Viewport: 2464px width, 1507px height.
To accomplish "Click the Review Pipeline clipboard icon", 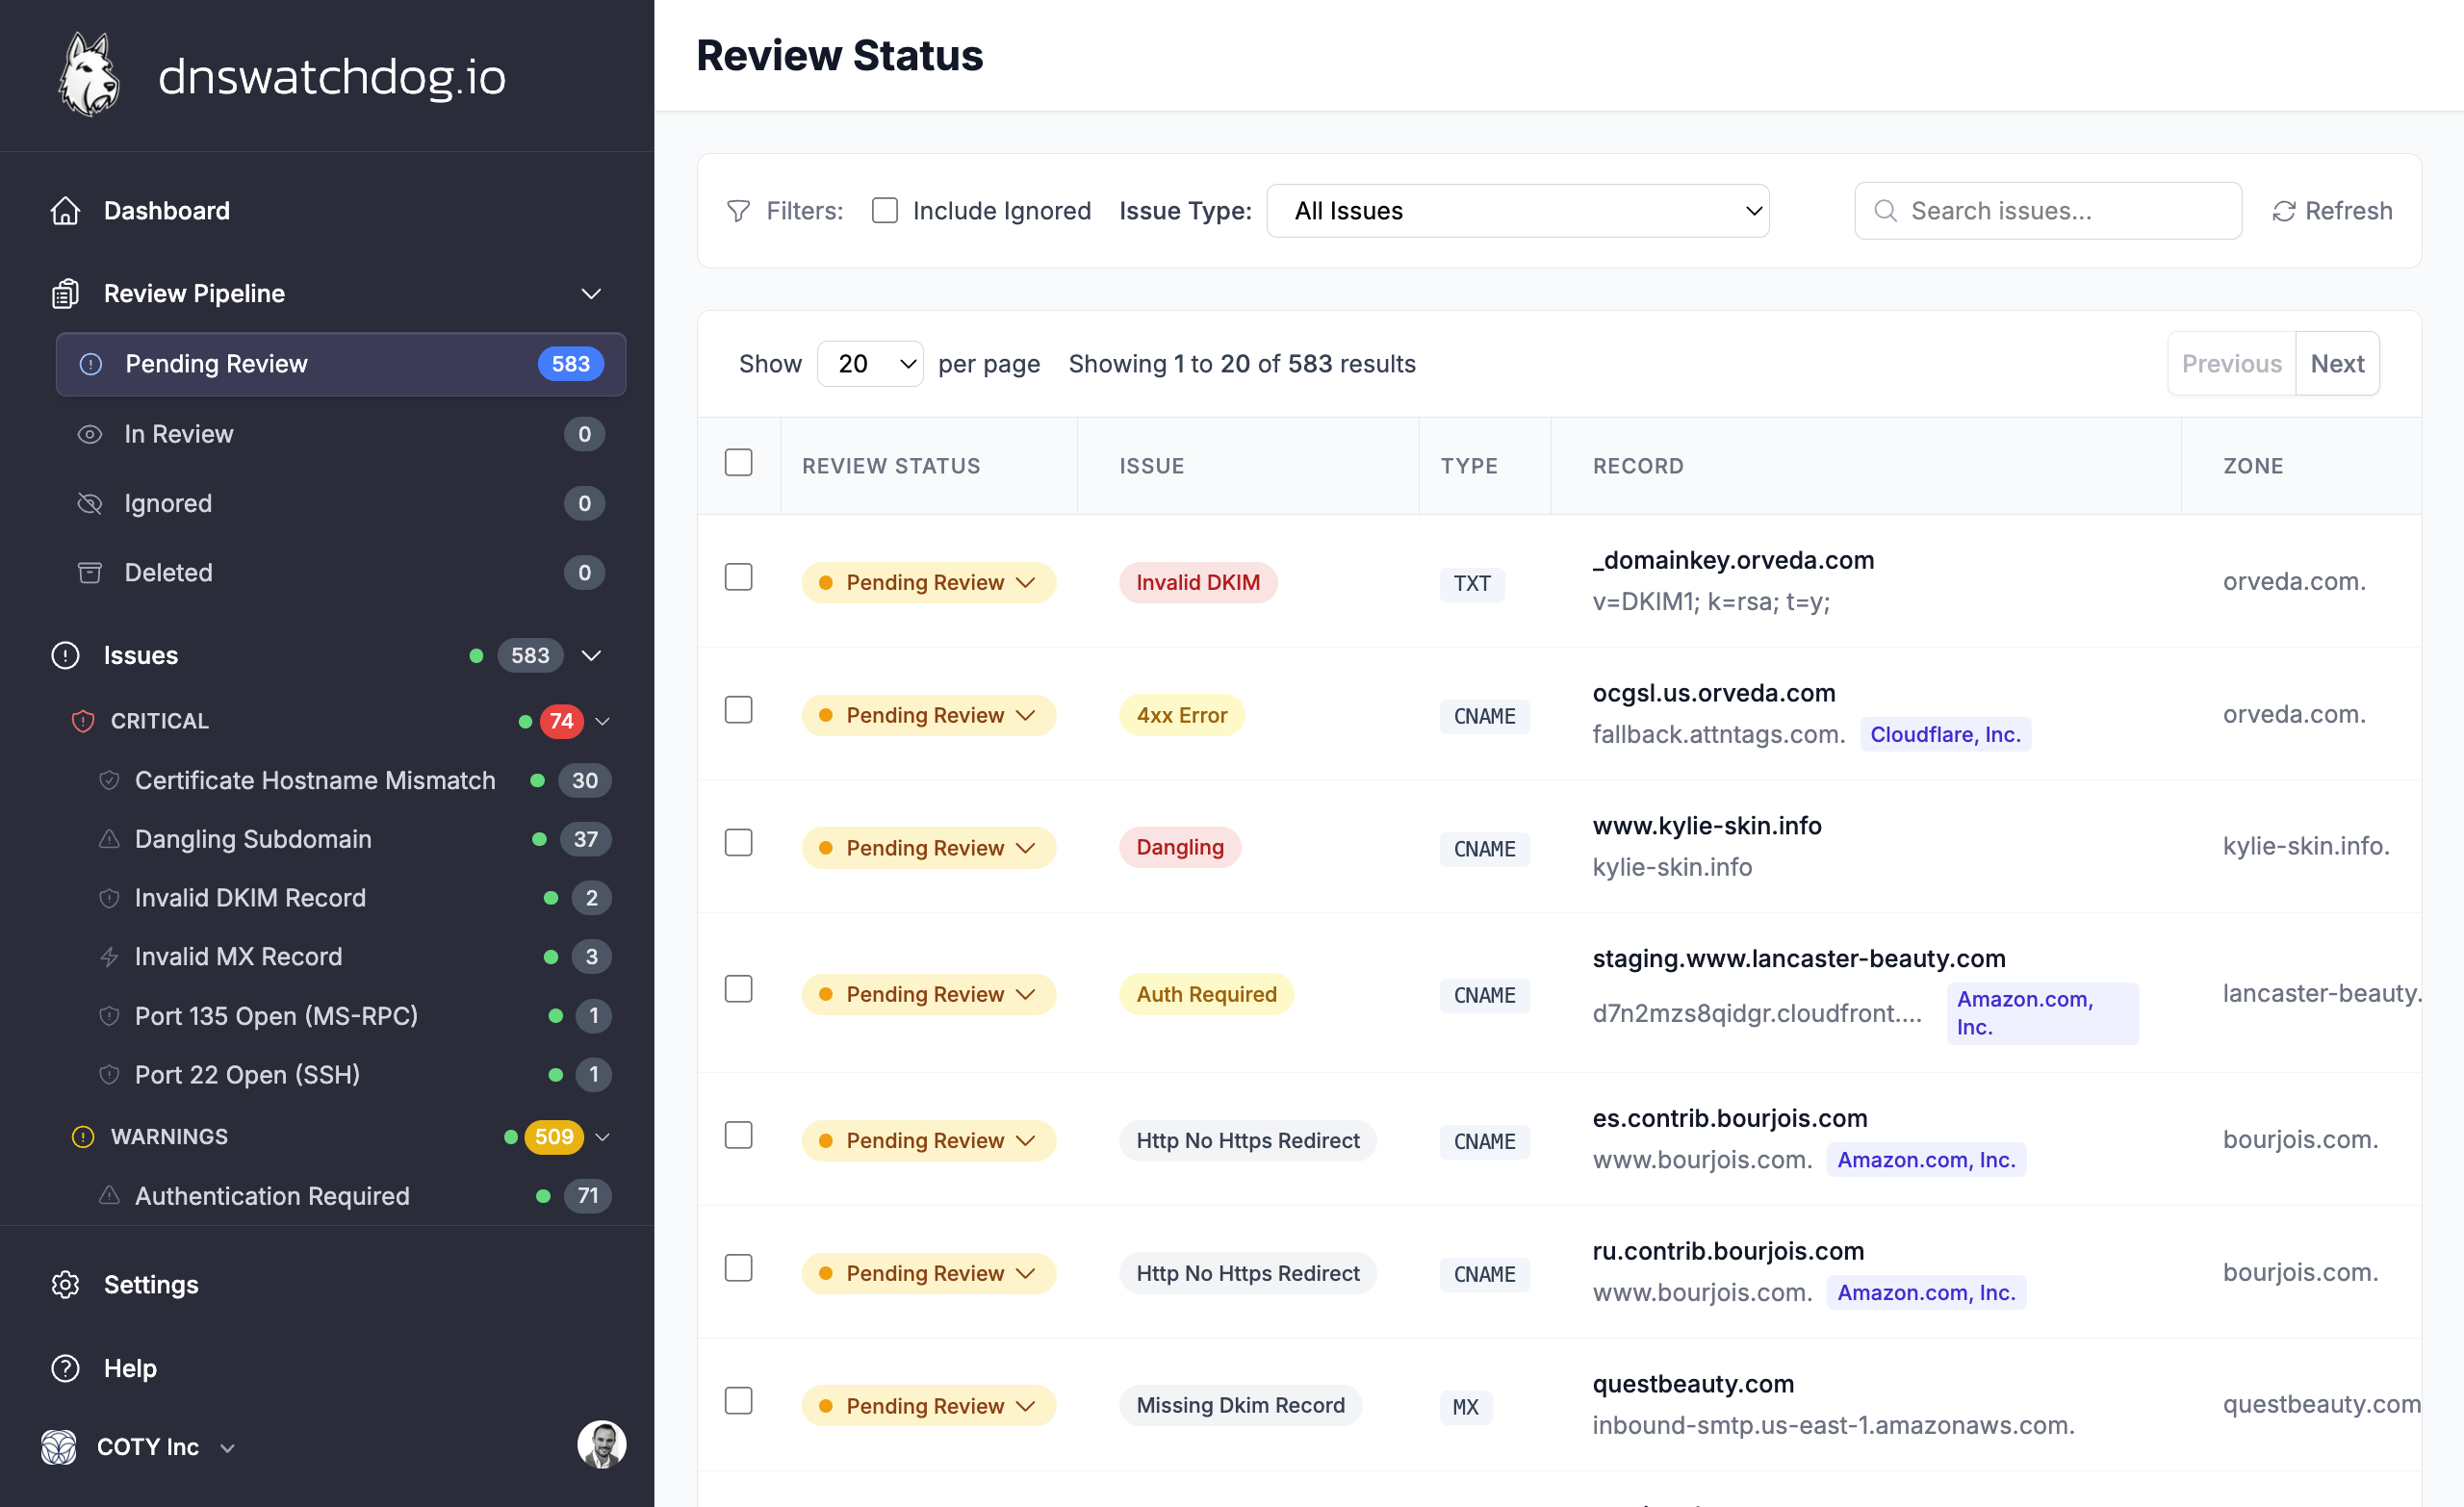I will tap(66, 294).
